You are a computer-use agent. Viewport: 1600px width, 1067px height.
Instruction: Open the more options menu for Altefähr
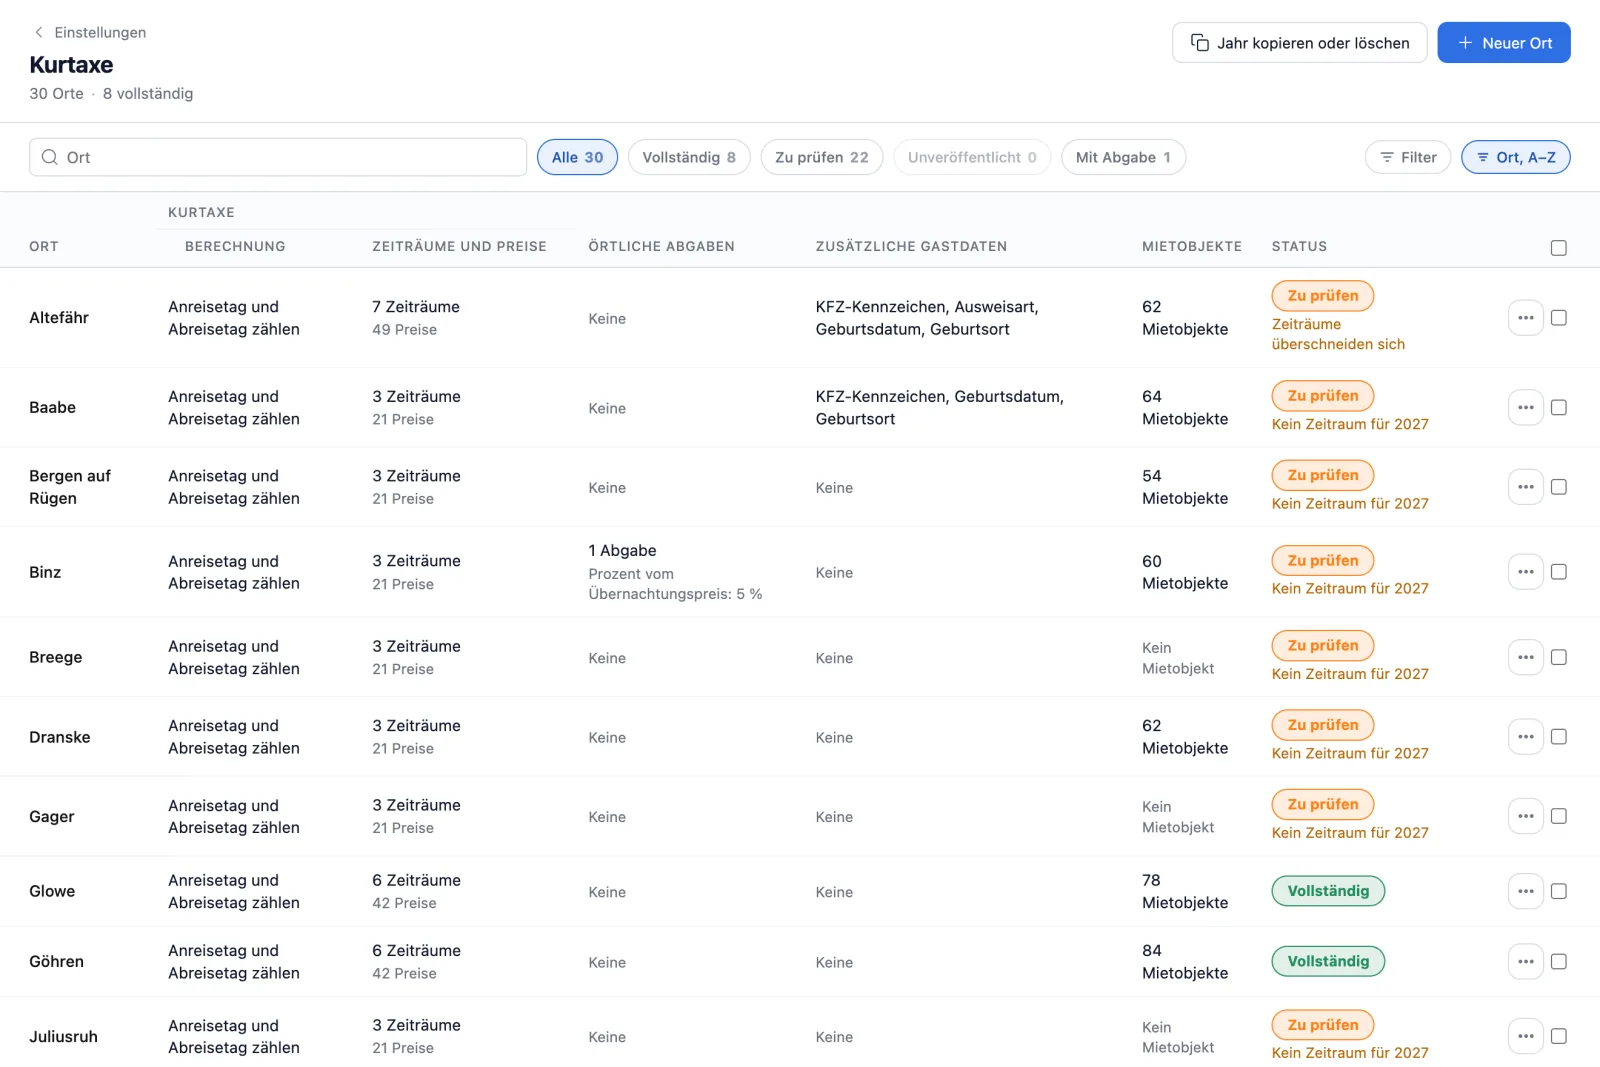coord(1525,318)
